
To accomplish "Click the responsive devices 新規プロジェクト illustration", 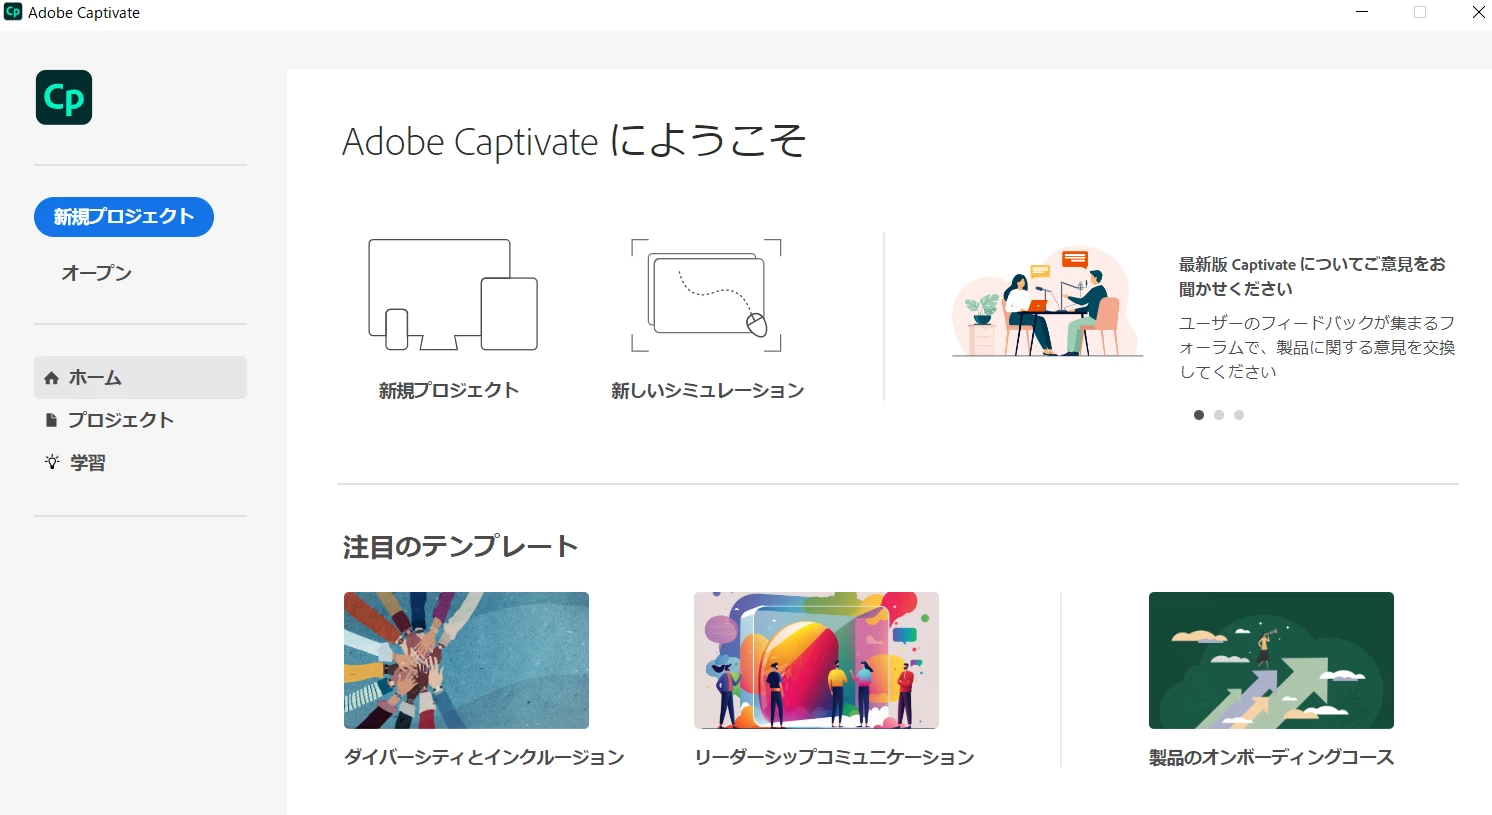I will tap(453, 295).
